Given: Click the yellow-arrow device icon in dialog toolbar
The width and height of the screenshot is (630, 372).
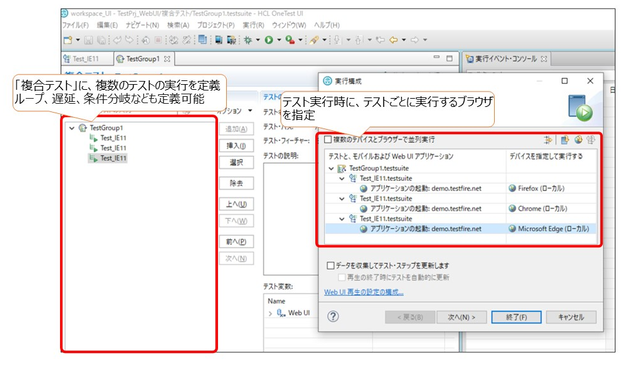Looking at the screenshot, I should 565,139.
